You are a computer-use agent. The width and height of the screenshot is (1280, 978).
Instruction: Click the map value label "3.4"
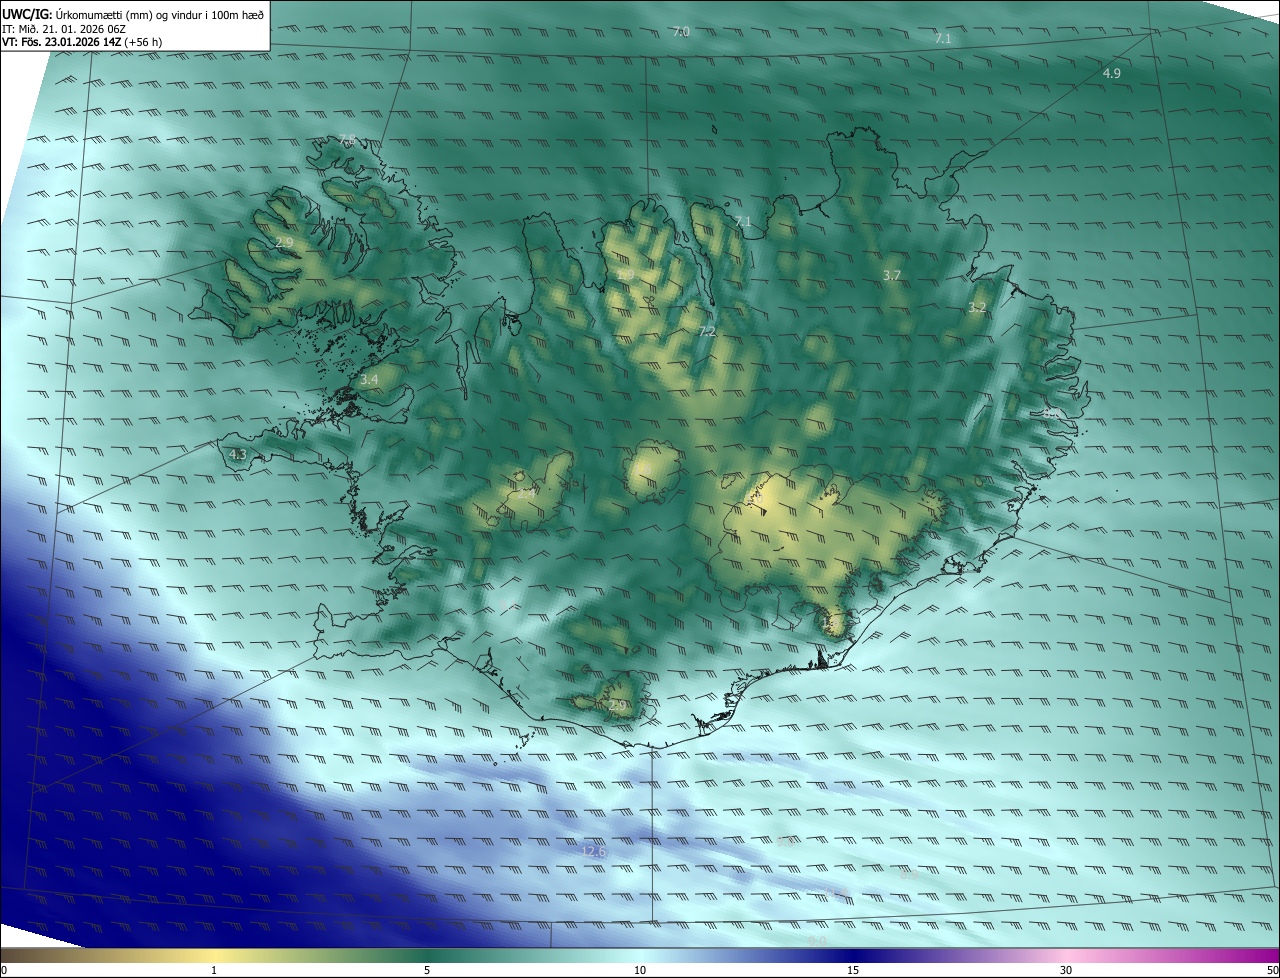(x=369, y=380)
